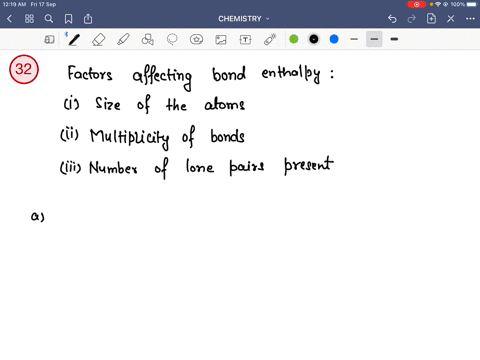Tap the handwritten word 'enthalpy'
The height and width of the screenshot is (360, 480).
point(291,74)
